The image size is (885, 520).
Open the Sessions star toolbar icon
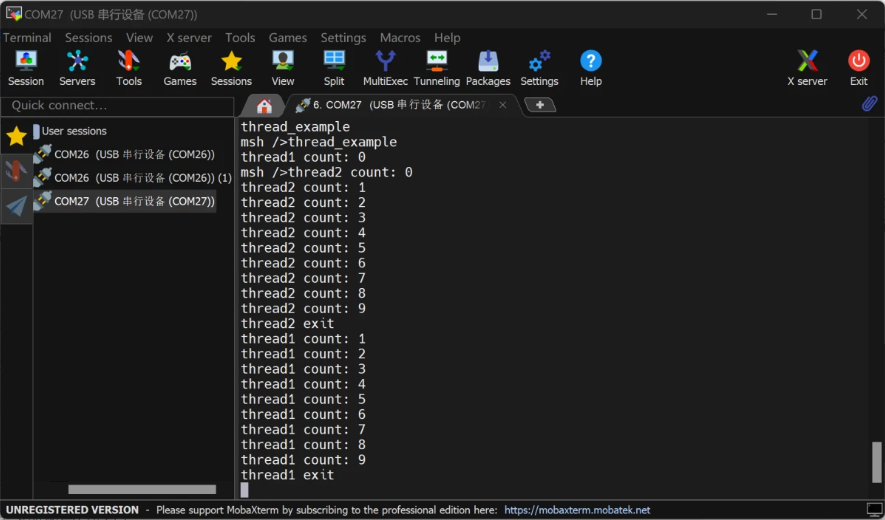(x=231, y=68)
